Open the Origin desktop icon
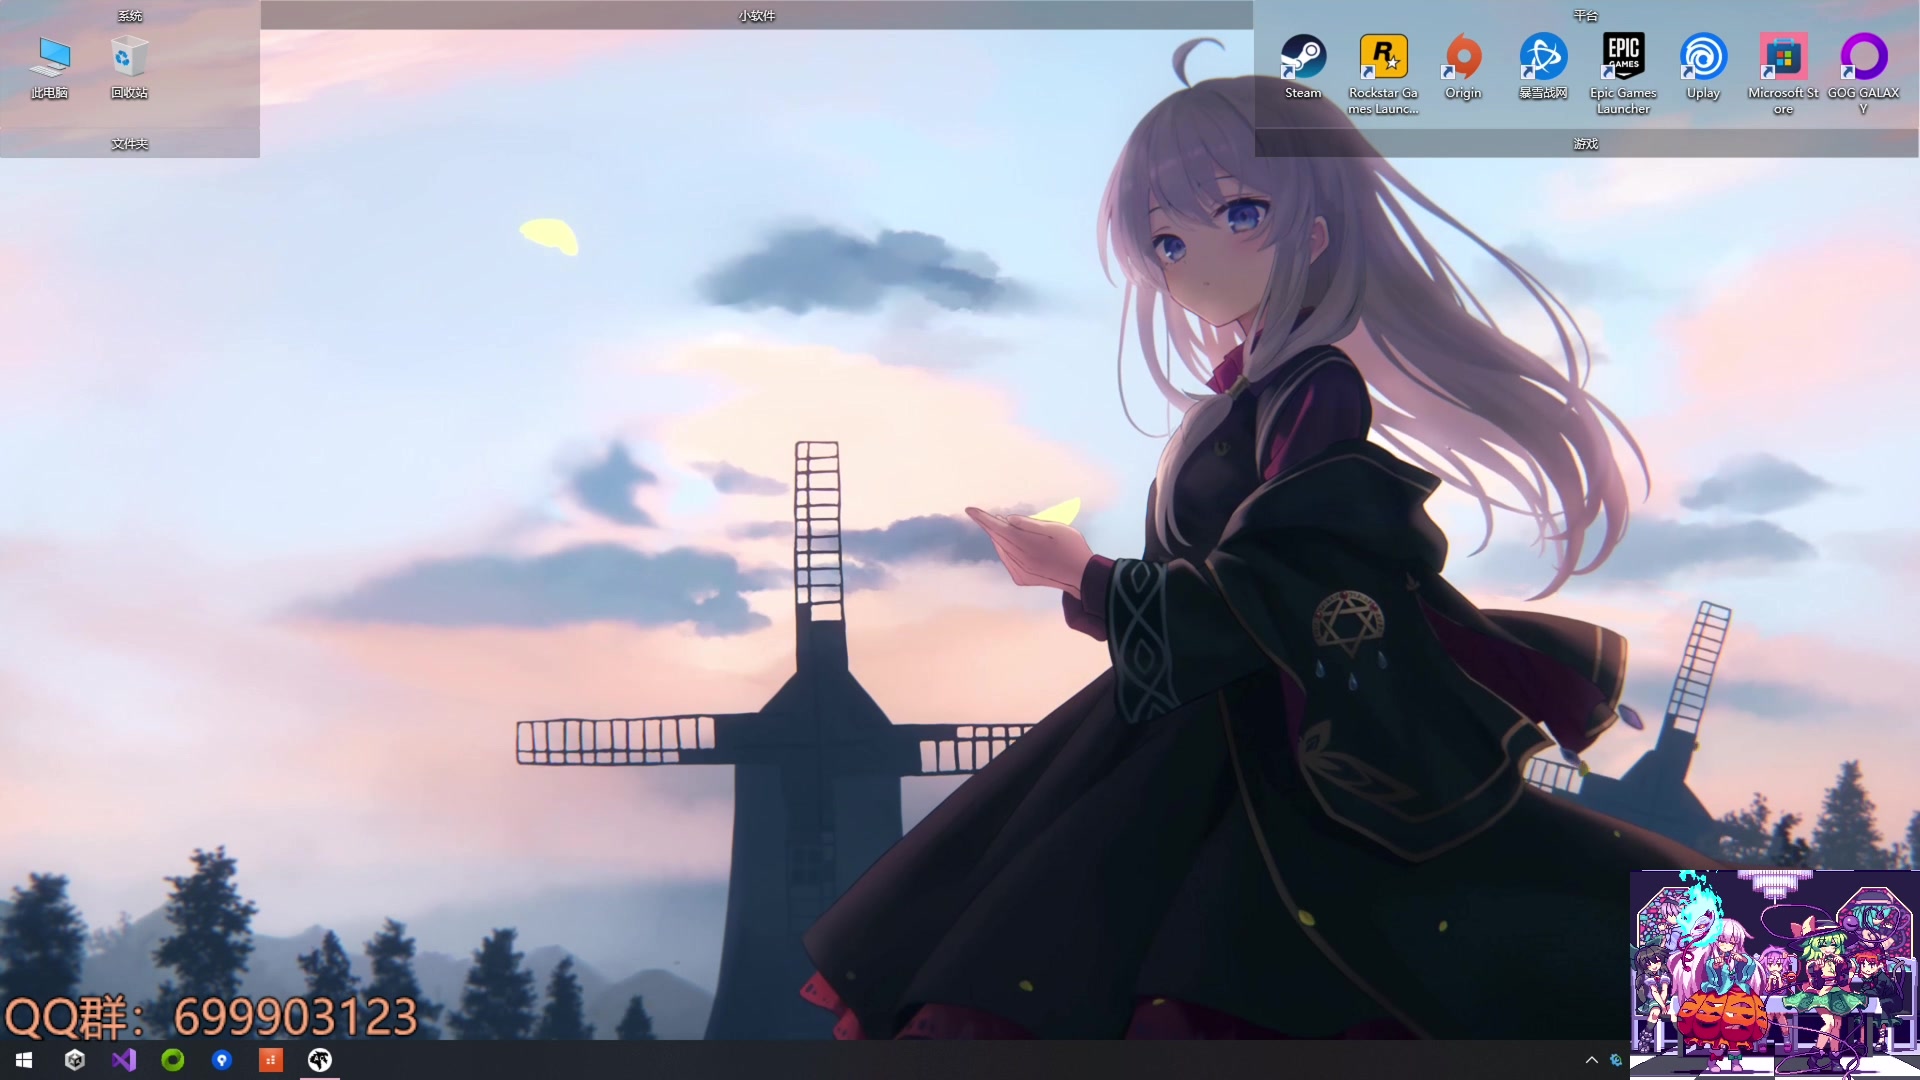The image size is (1920, 1080). pos(1463,58)
